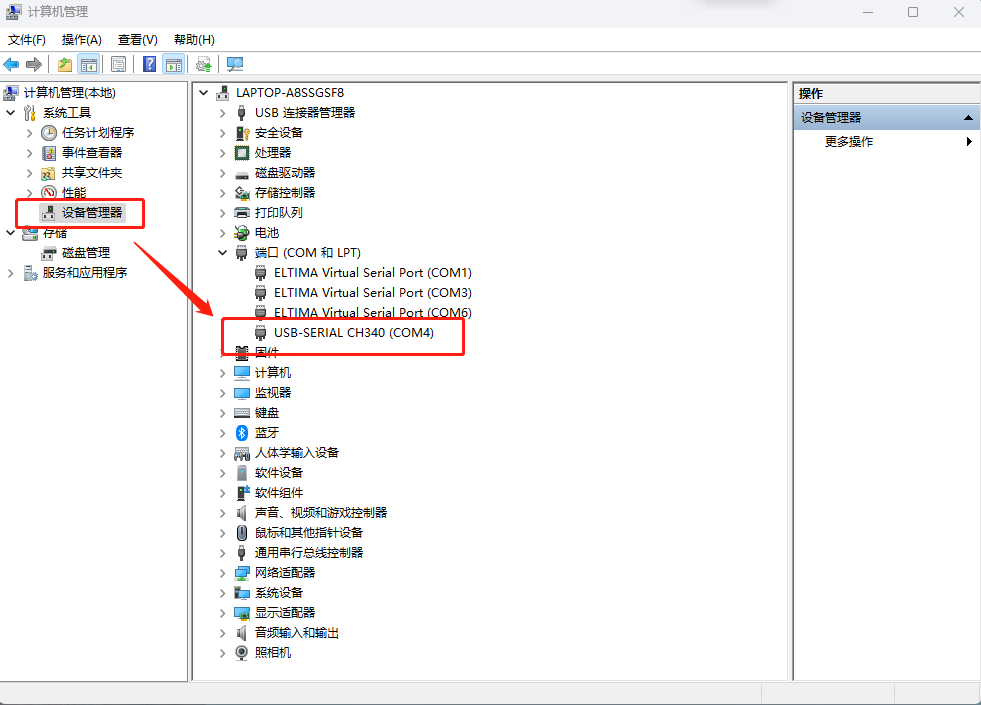This screenshot has height=705, width=981.
Task: Click the Back arrow toolbar button
Action: pyautogui.click(x=11, y=64)
